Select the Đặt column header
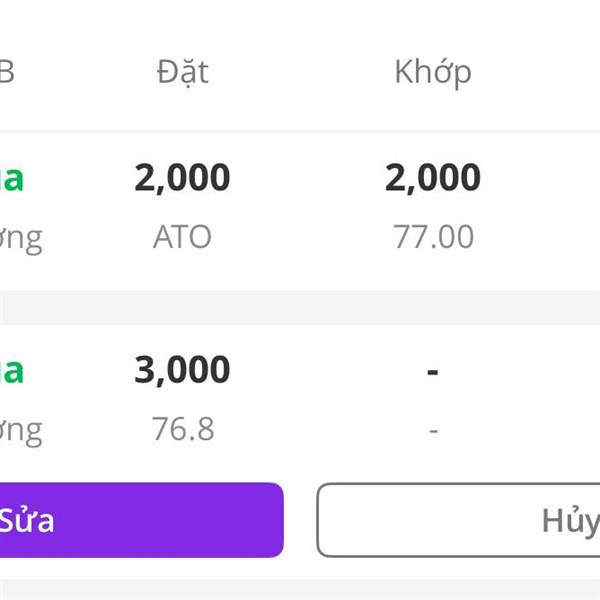The height and width of the screenshot is (600, 600). click(182, 72)
